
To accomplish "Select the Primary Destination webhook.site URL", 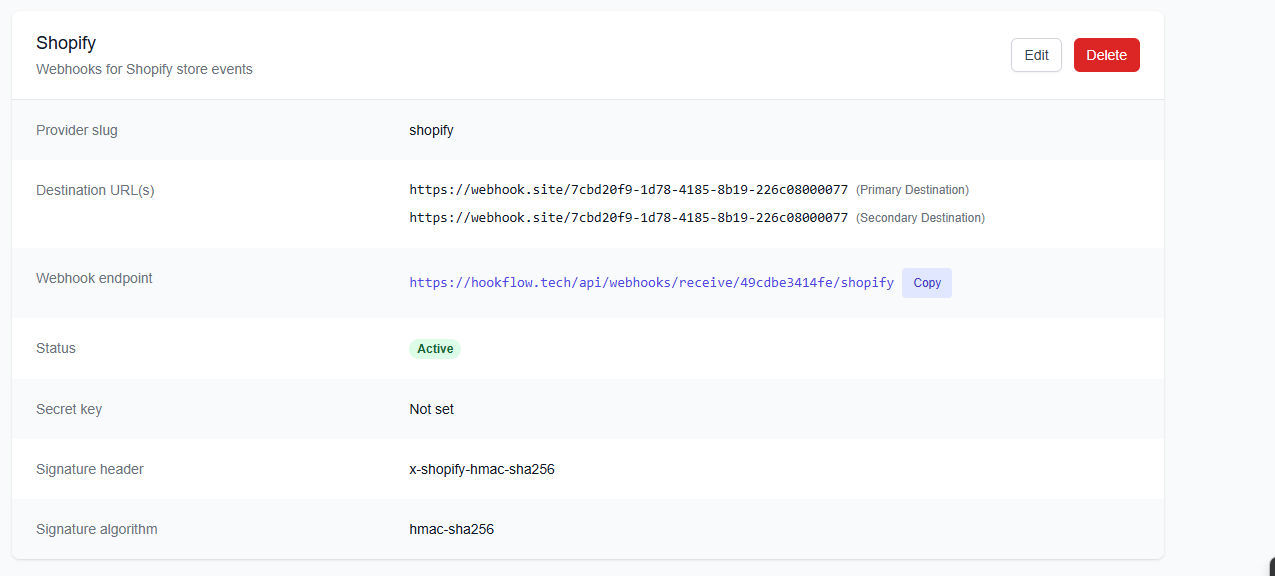I will point(628,190).
